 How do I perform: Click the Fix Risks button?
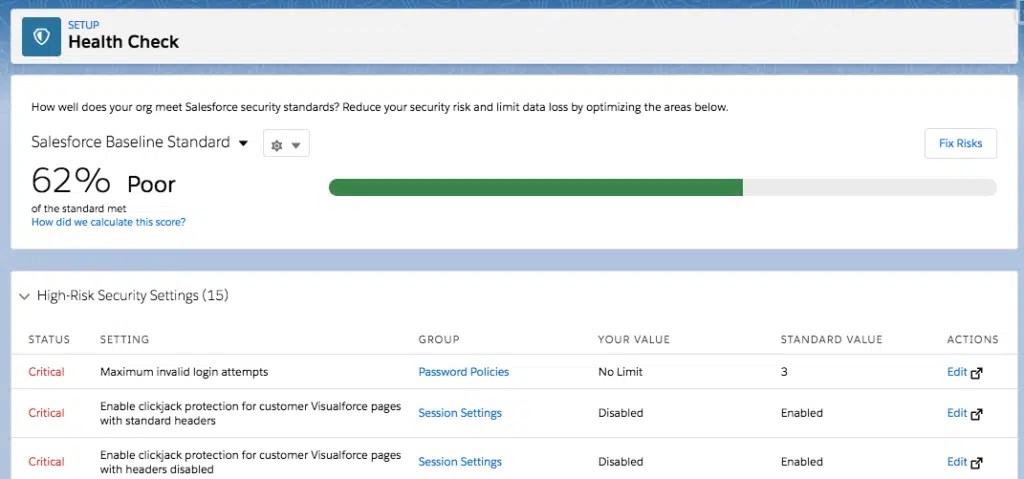pyautogui.click(x=960, y=143)
